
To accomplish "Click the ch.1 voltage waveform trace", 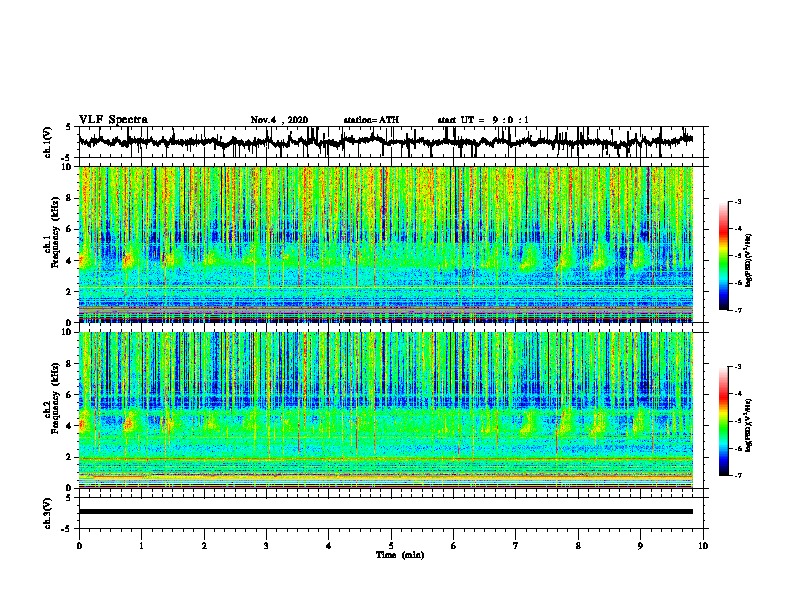I will (386, 141).
